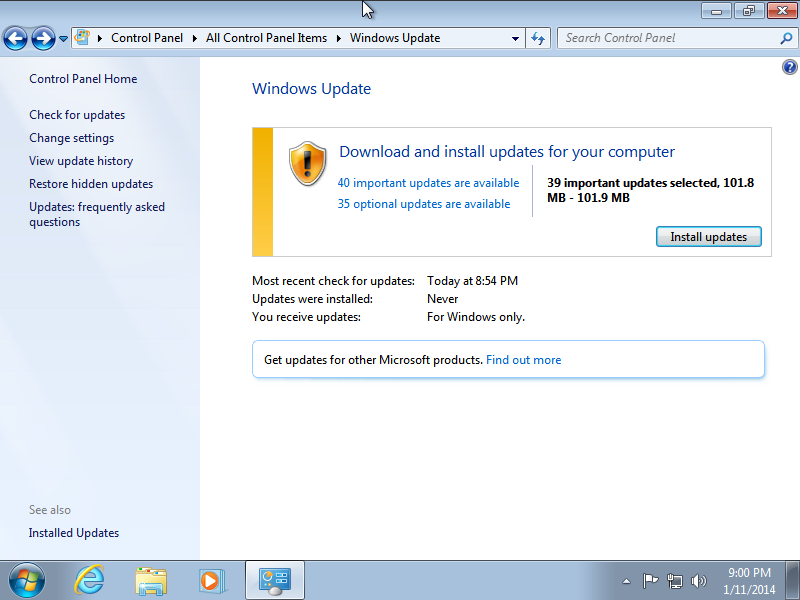Show hidden tray icons arrow
Screen dimensions: 800x600
tap(627, 581)
